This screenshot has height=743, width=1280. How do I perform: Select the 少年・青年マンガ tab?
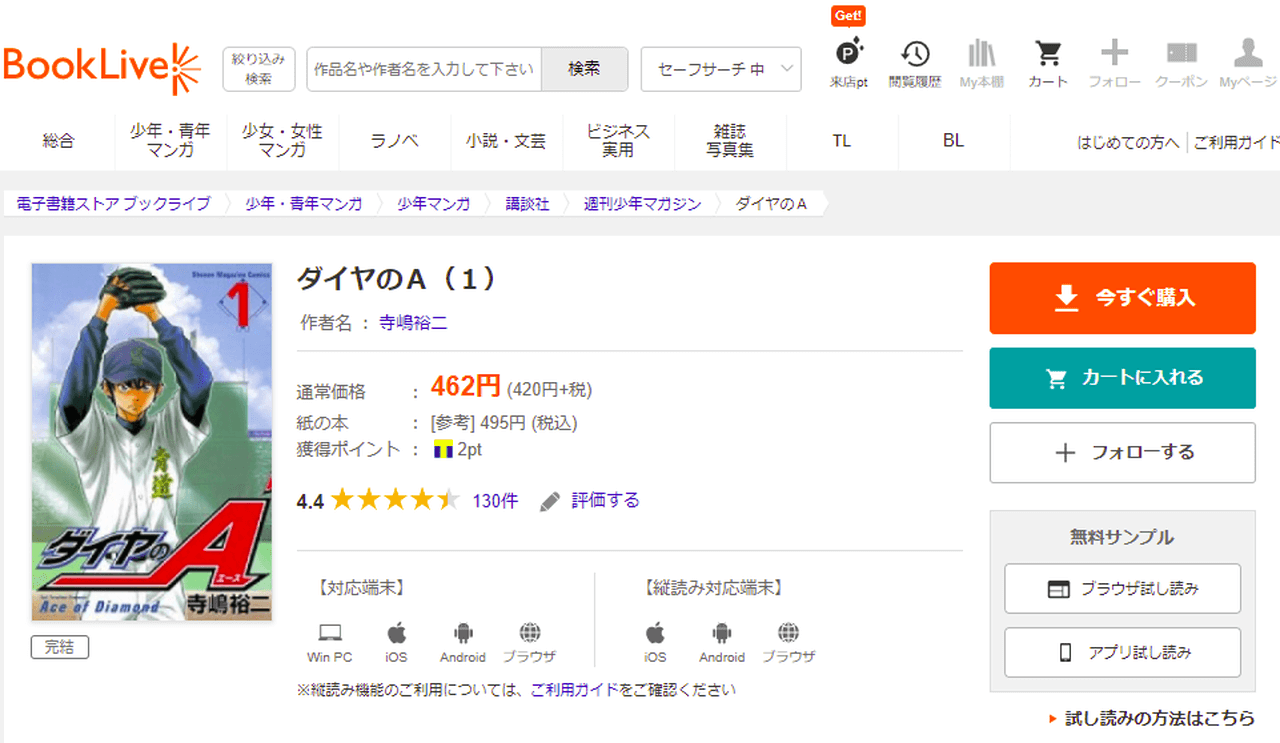coord(170,141)
